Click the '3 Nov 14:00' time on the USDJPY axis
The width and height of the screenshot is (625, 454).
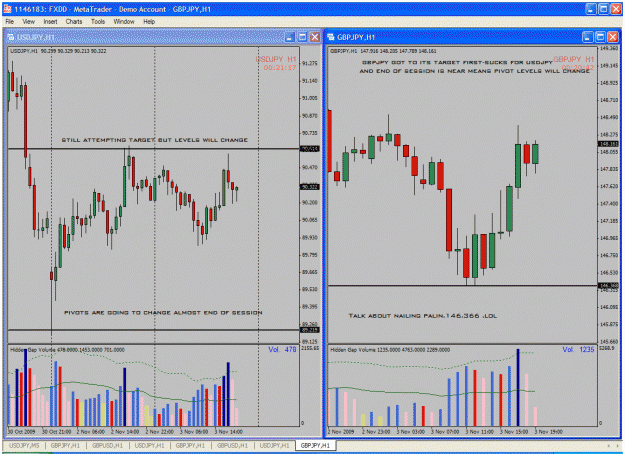pos(228,431)
